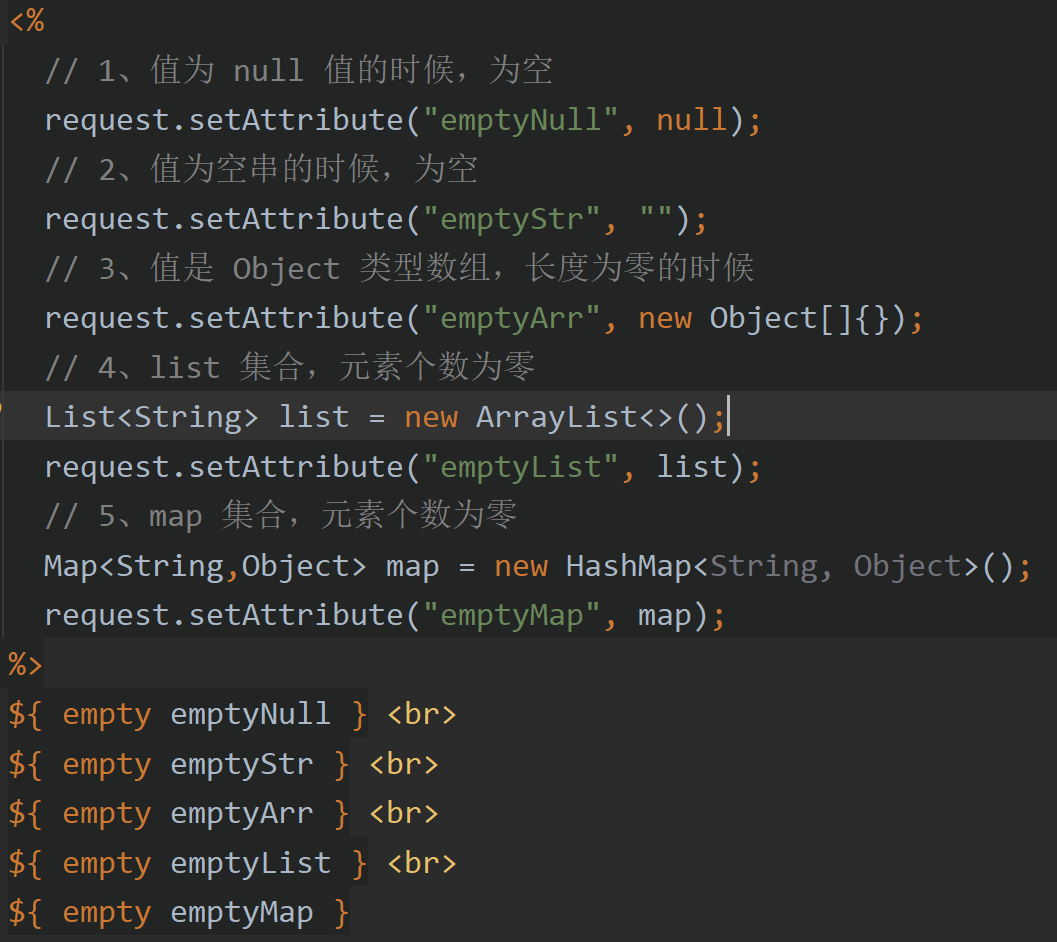Click the map variable name in HashMap declaration

click(x=413, y=568)
